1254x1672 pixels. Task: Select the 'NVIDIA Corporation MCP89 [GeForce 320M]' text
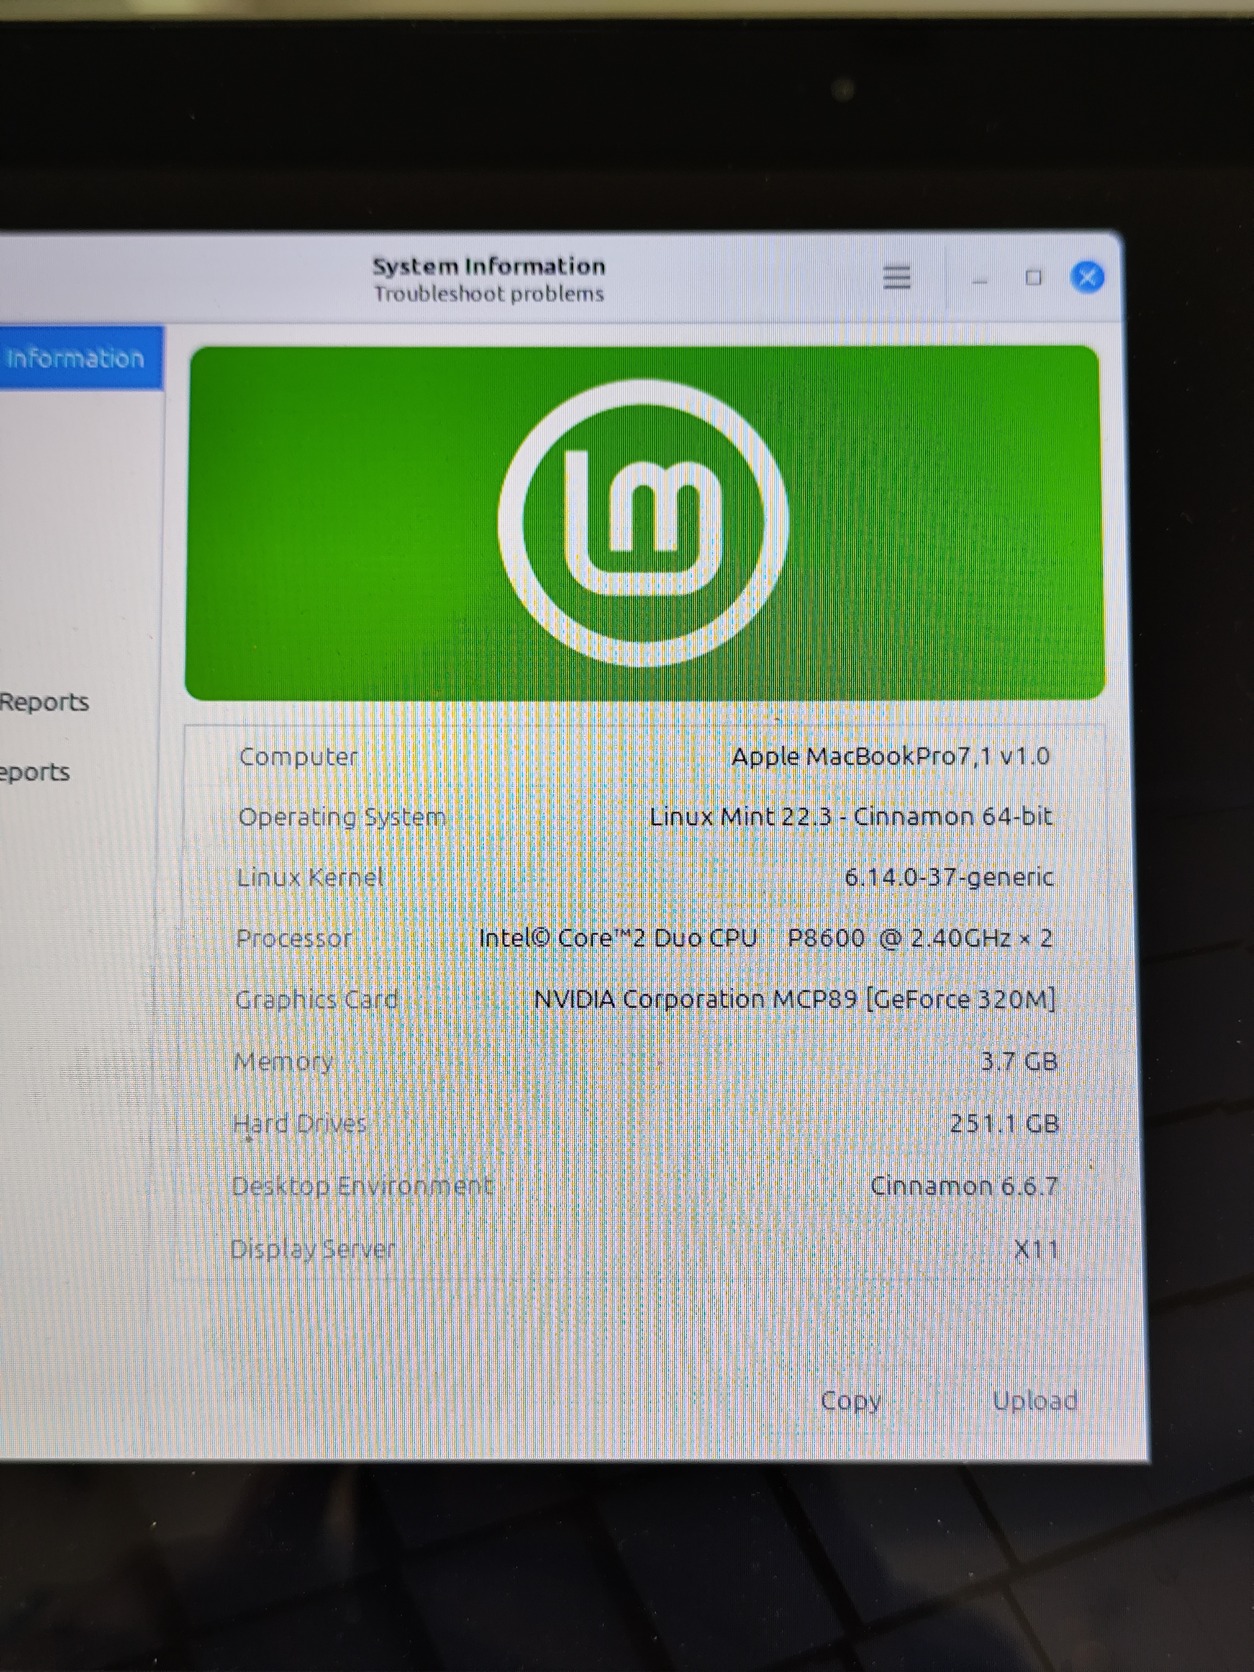(794, 999)
